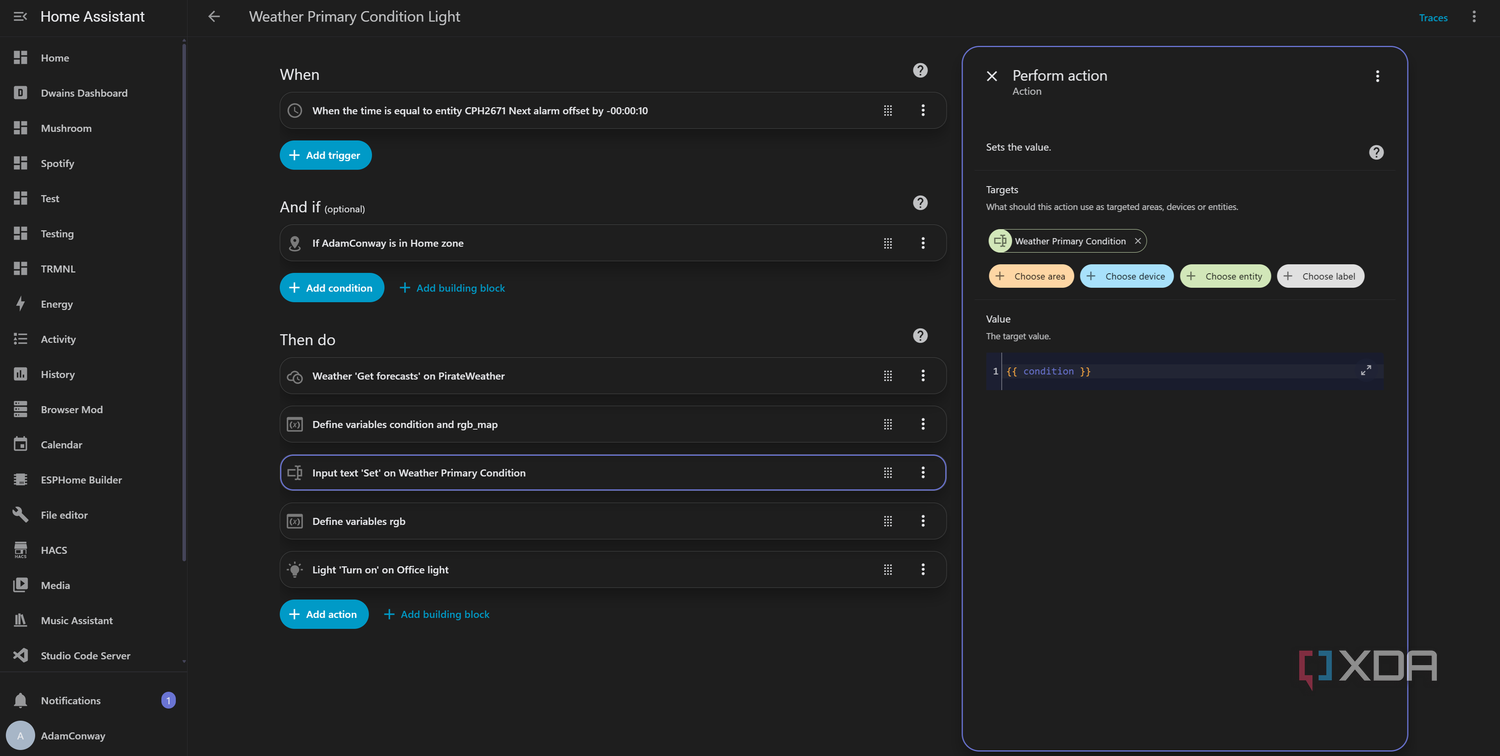Image resolution: width=1500 pixels, height=756 pixels.
Task: Open the ESPHome Builder sidebar item
Action: pos(92,480)
